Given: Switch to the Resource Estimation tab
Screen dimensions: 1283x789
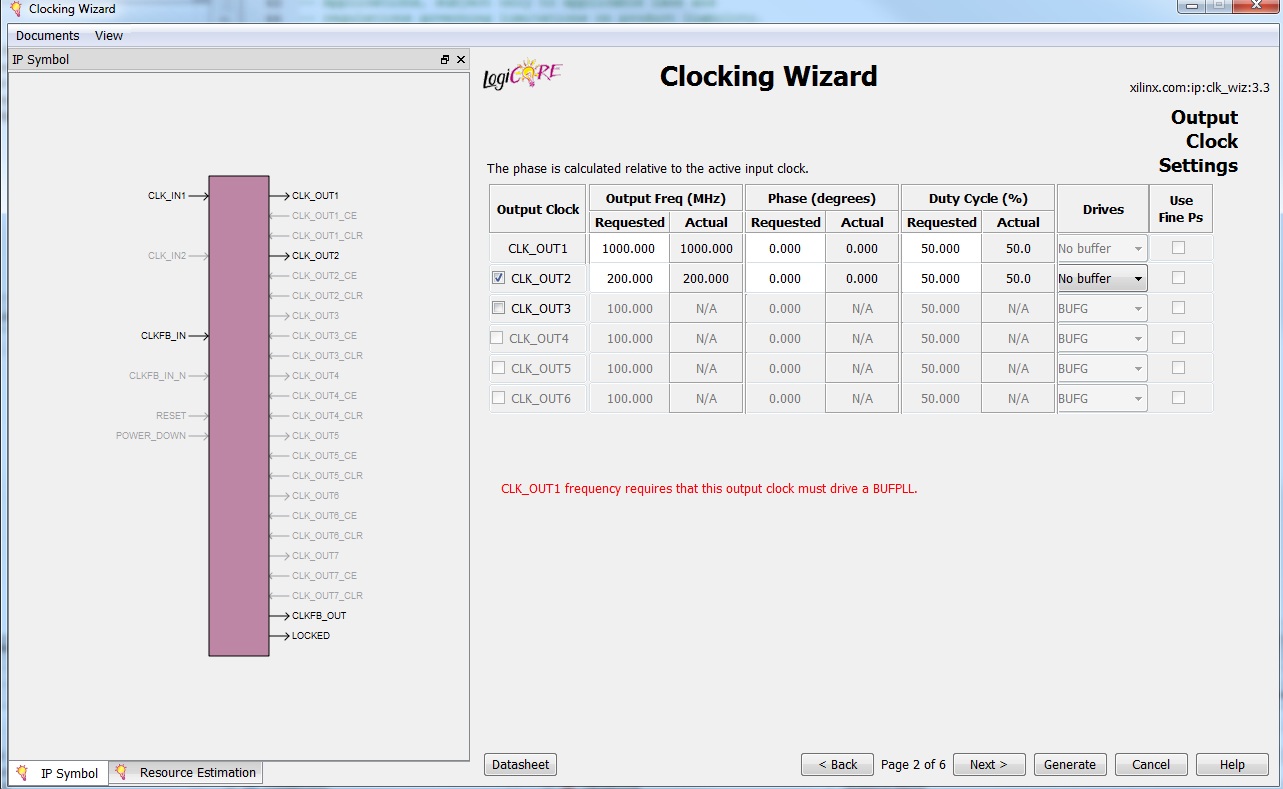Looking at the screenshot, I should click(185, 772).
